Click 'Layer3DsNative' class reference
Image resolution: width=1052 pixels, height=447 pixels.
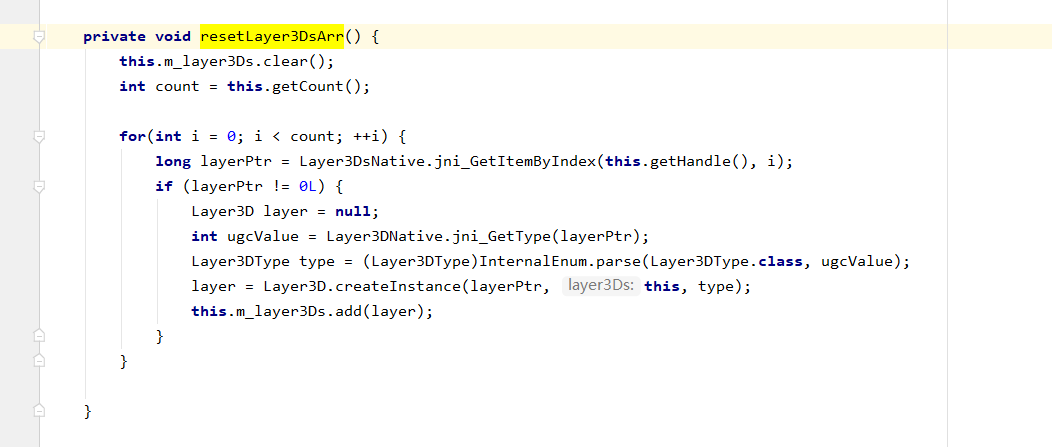coord(362,162)
